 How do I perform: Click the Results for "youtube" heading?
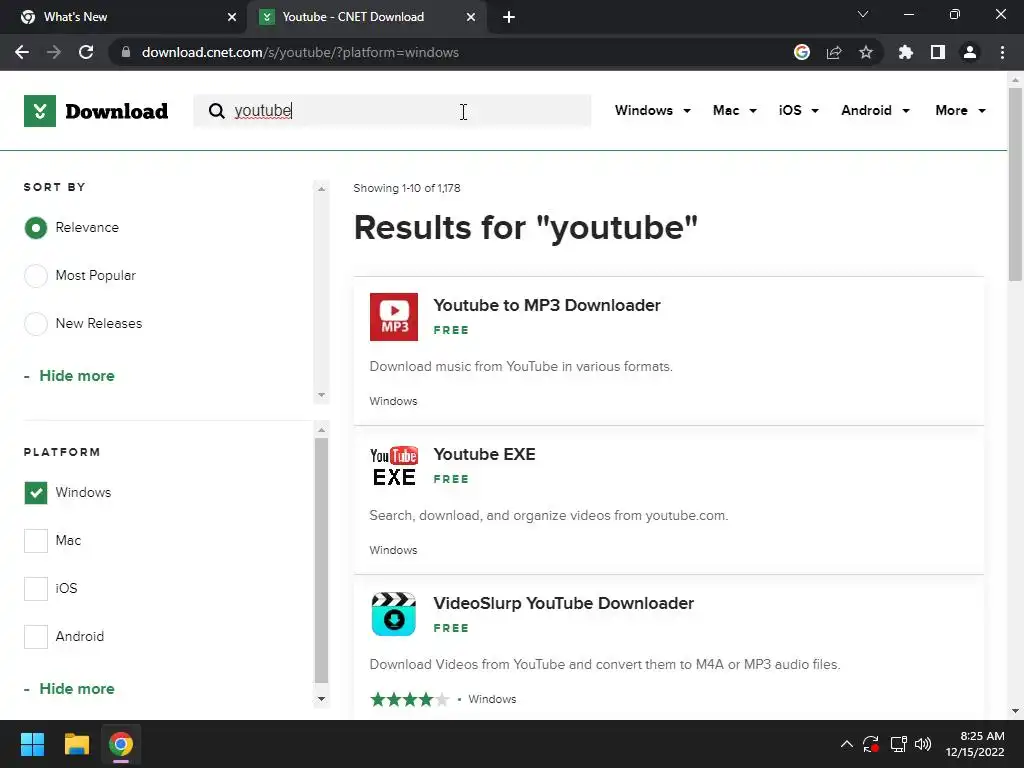(x=526, y=227)
